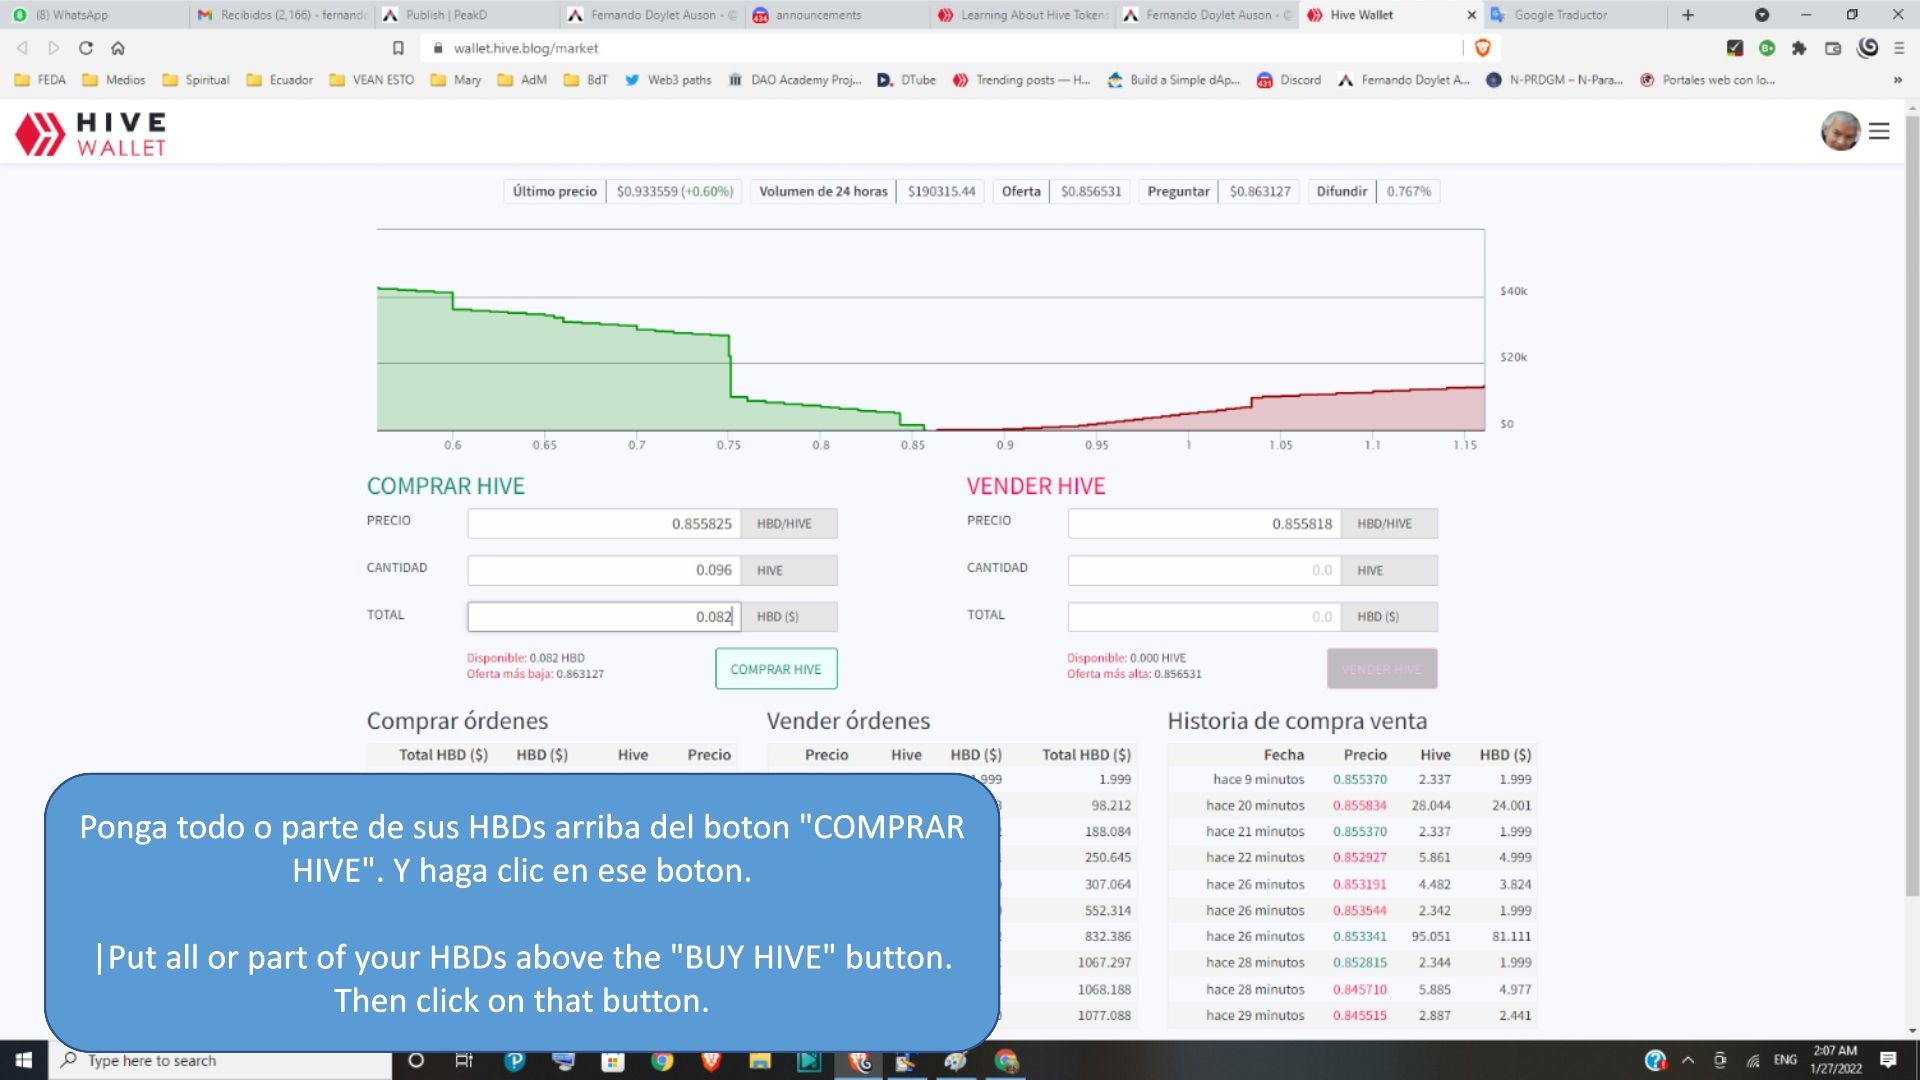Screen dimensions: 1920x1080
Task: Open the DAO Academy Proj bookmark
Action: click(x=795, y=80)
